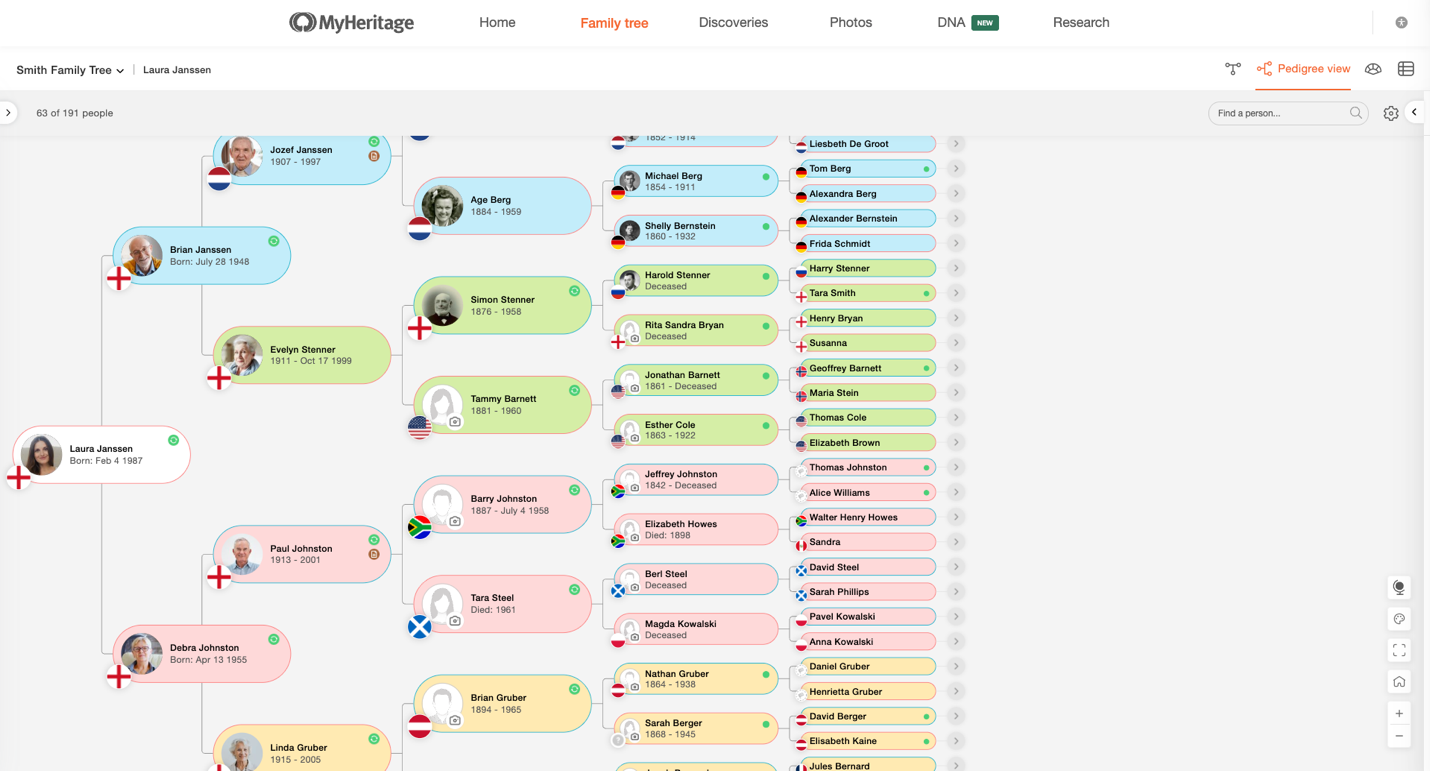Enter full screen mode
1430x771 pixels.
1399,651
